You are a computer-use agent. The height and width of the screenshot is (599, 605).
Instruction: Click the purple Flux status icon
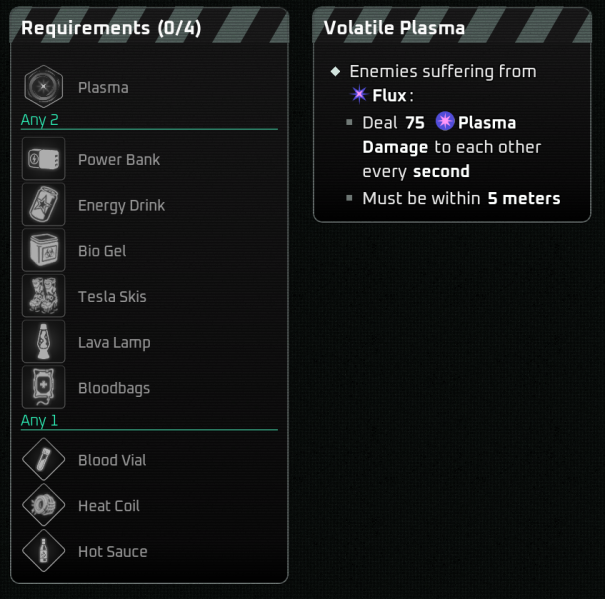coord(359,96)
